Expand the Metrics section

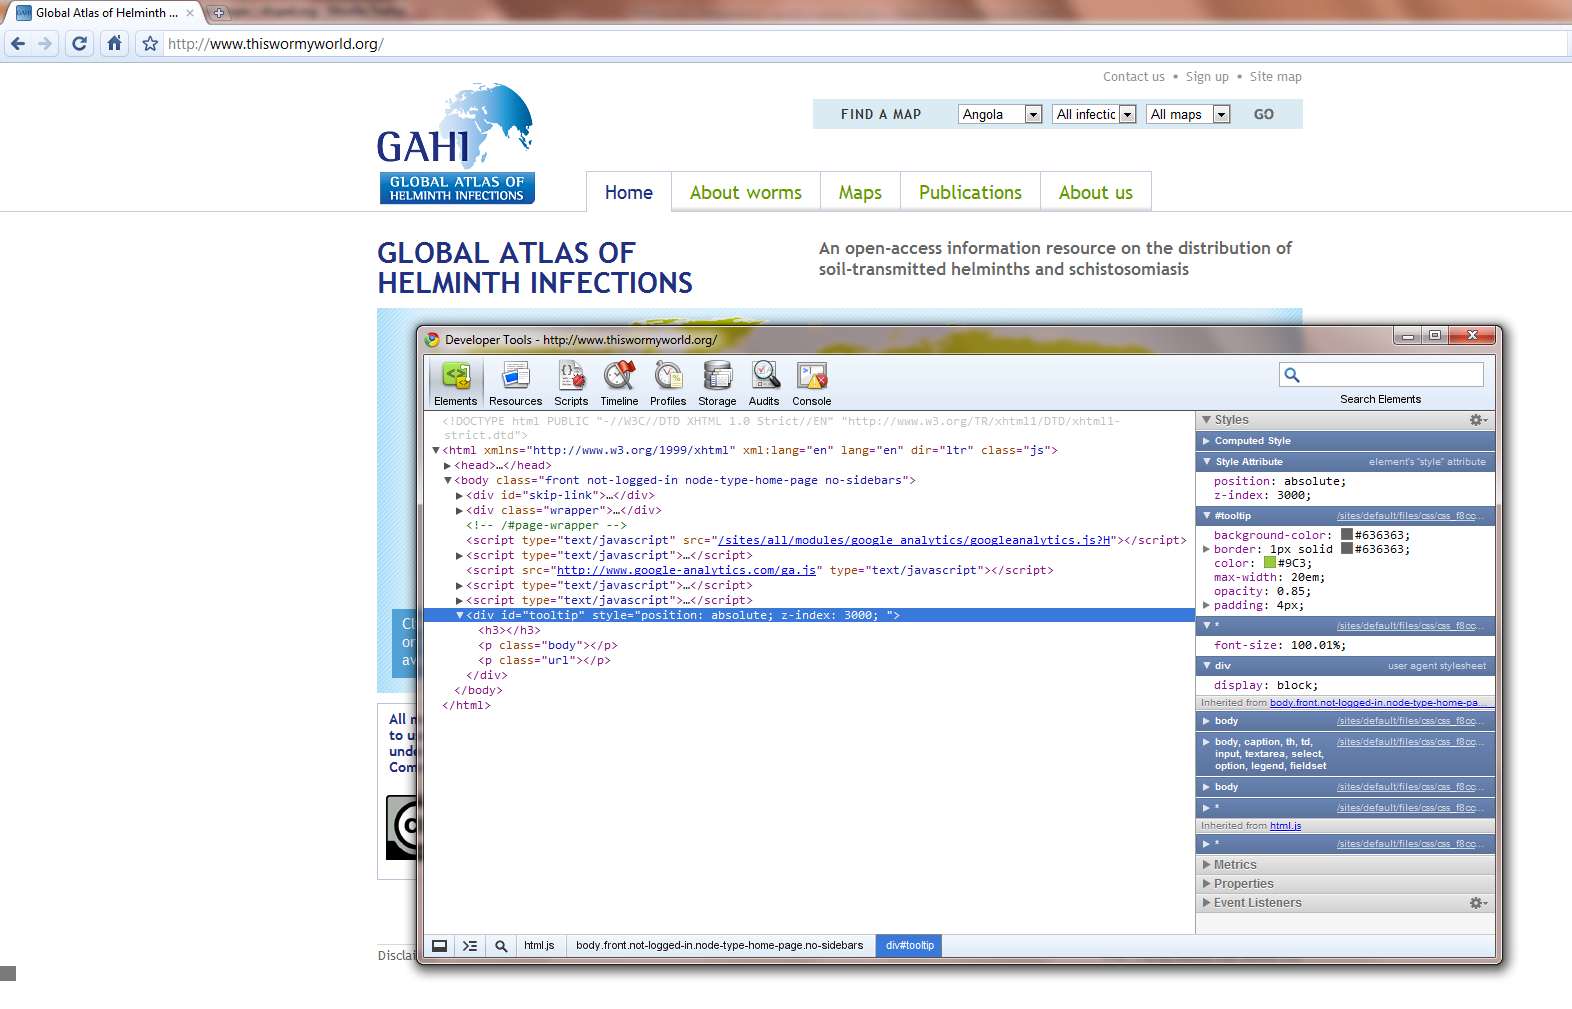click(1207, 865)
